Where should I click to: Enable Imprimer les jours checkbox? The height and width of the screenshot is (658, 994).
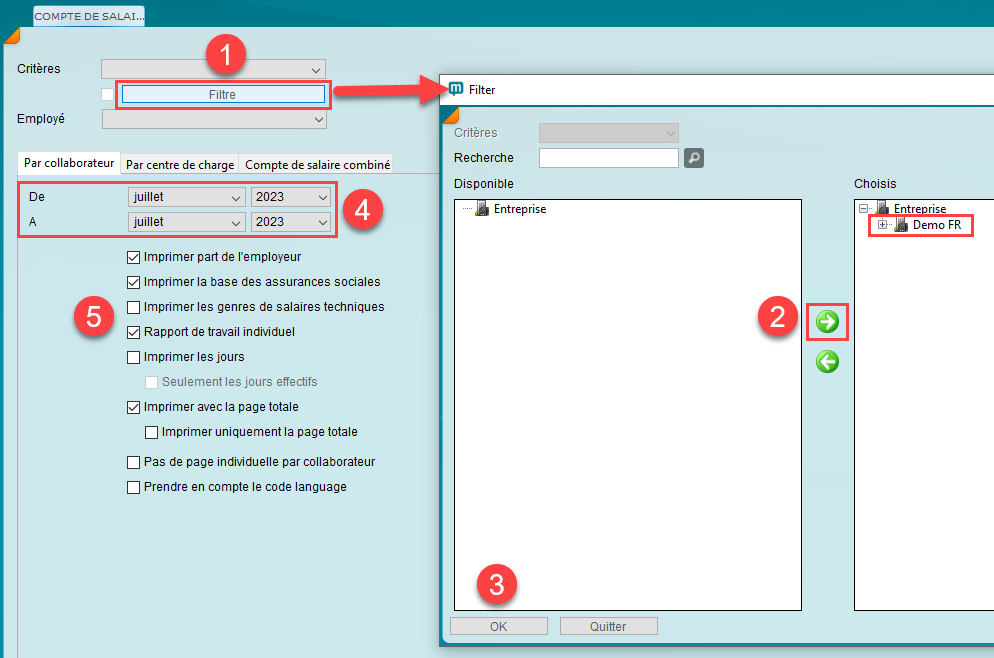[x=134, y=357]
